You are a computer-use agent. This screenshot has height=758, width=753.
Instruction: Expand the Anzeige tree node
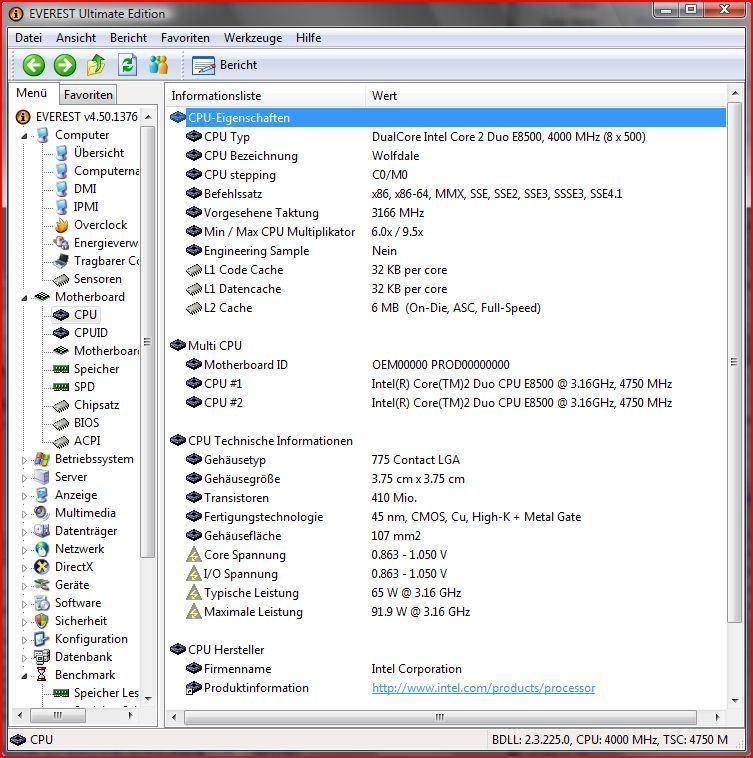pos(24,496)
